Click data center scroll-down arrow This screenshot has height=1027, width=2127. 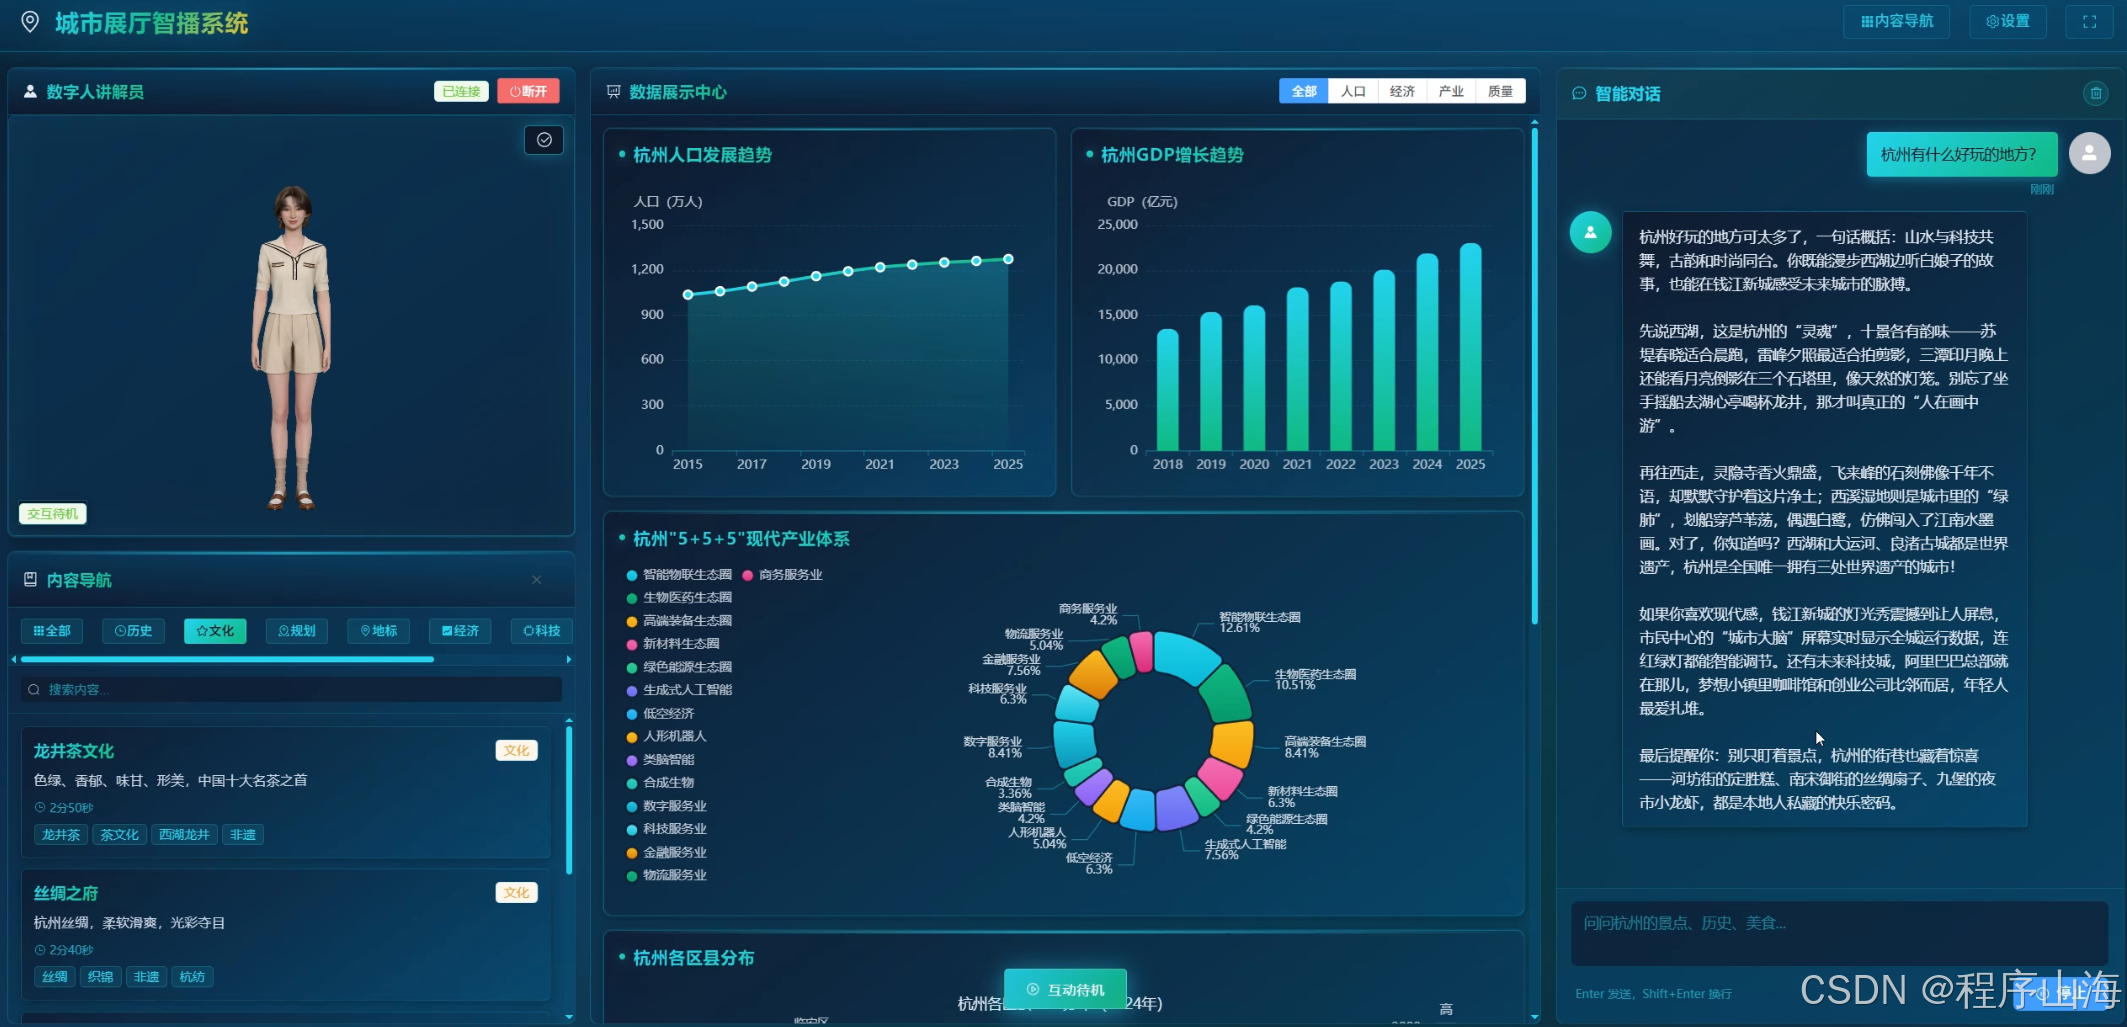point(1534,1016)
